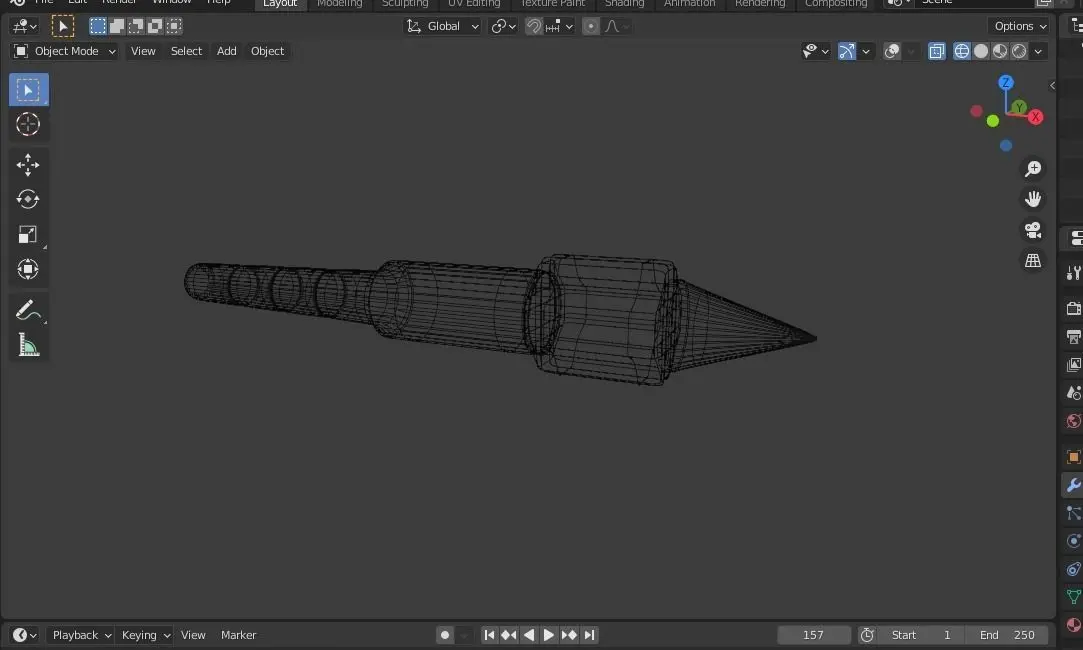Click the zoom view magnifier icon
The image size is (1083, 650).
pos(1033,169)
